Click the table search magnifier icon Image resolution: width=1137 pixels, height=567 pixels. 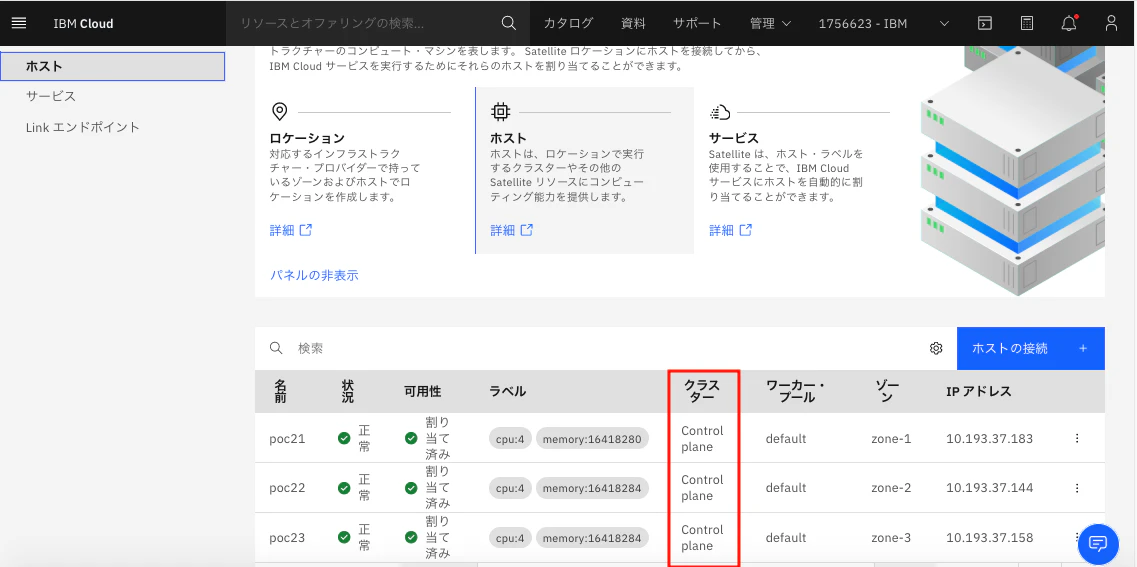(276, 348)
